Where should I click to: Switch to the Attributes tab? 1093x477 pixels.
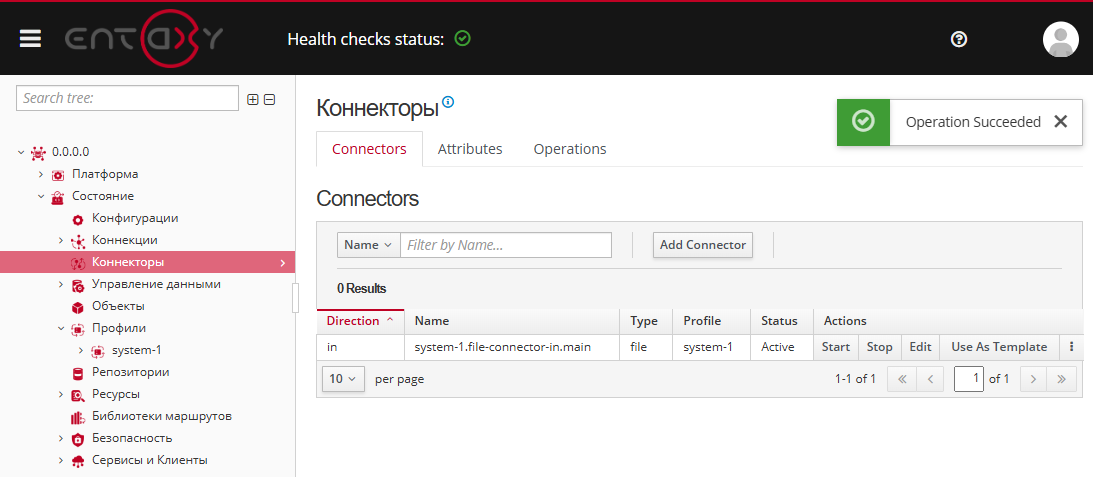point(470,149)
